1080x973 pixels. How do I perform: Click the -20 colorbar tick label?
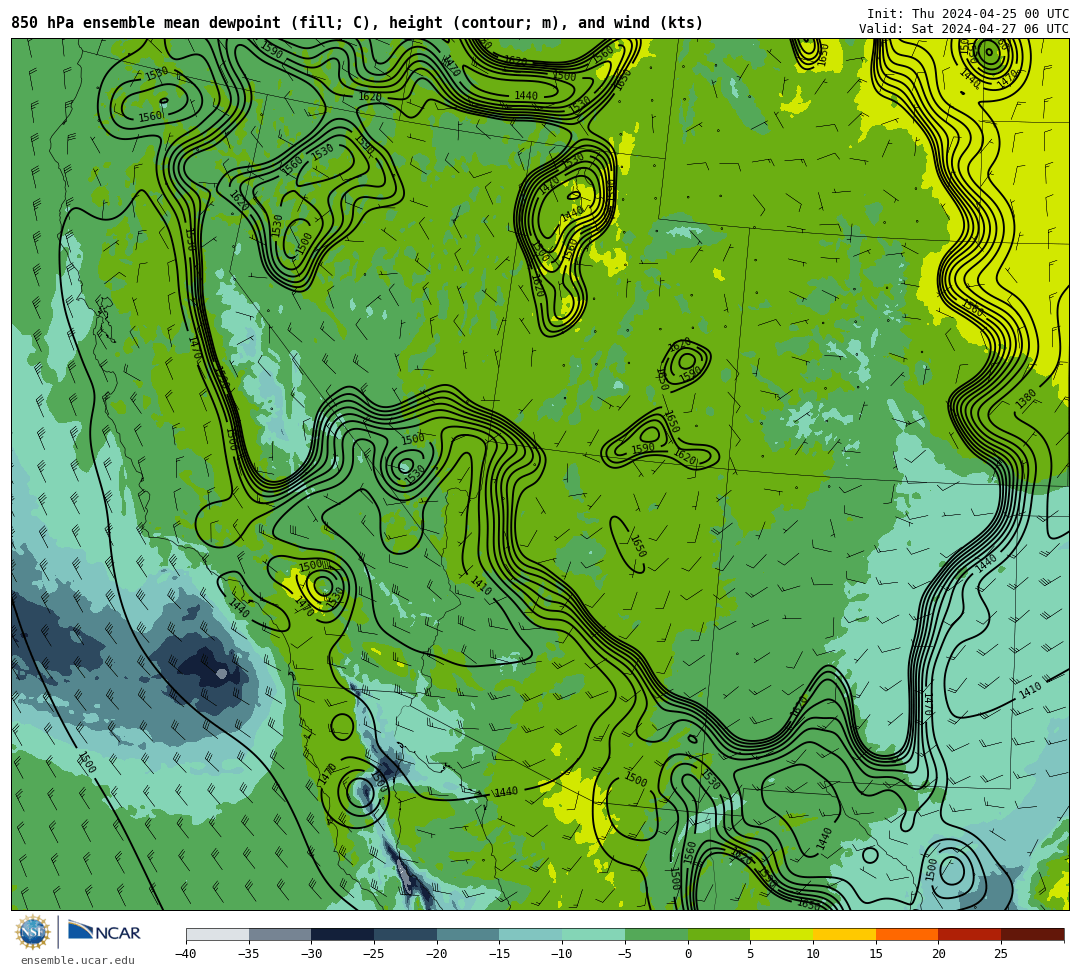pyautogui.click(x=437, y=954)
